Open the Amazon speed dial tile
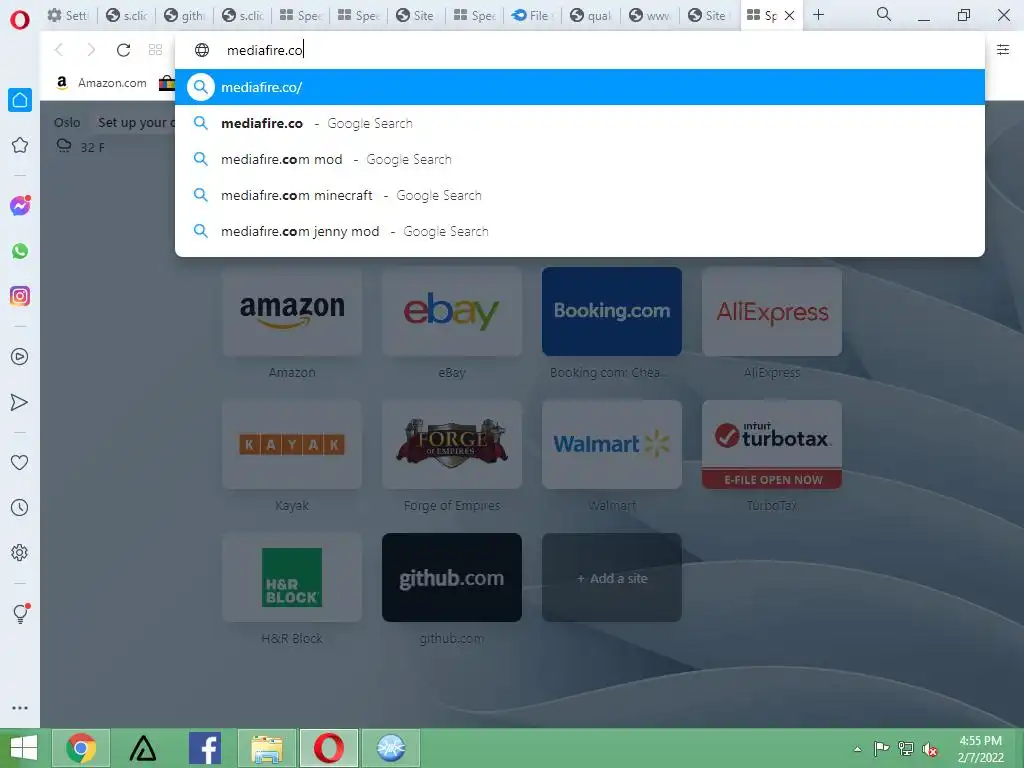The image size is (1024, 768). click(292, 312)
